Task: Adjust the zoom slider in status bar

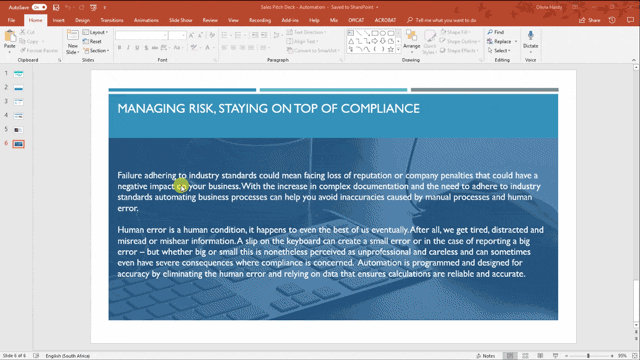Action: point(588,356)
